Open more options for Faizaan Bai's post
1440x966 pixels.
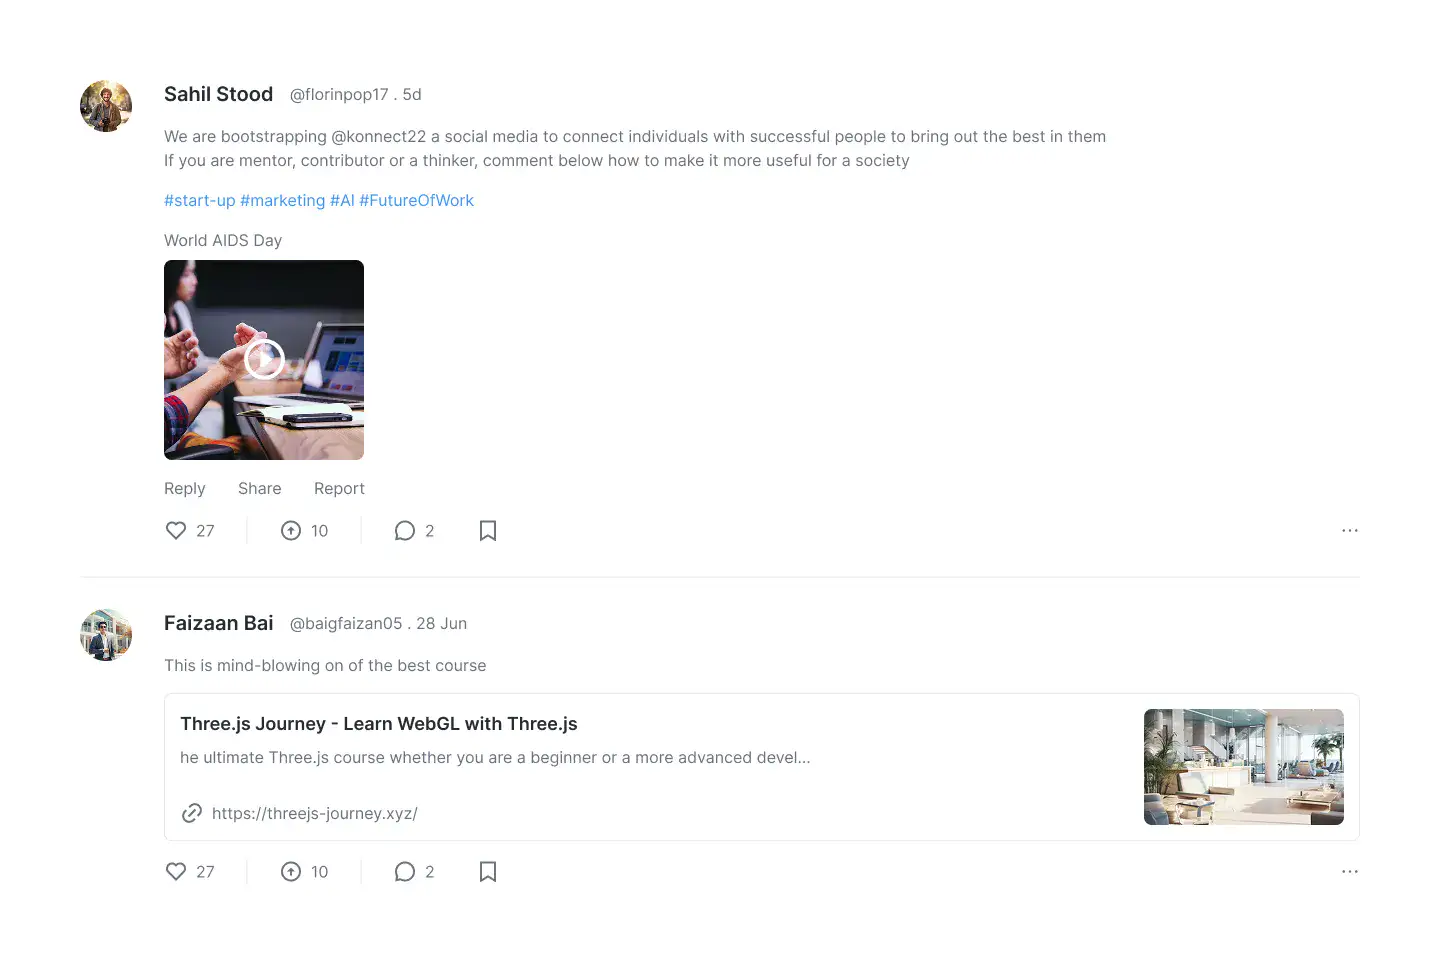click(1350, 872)
